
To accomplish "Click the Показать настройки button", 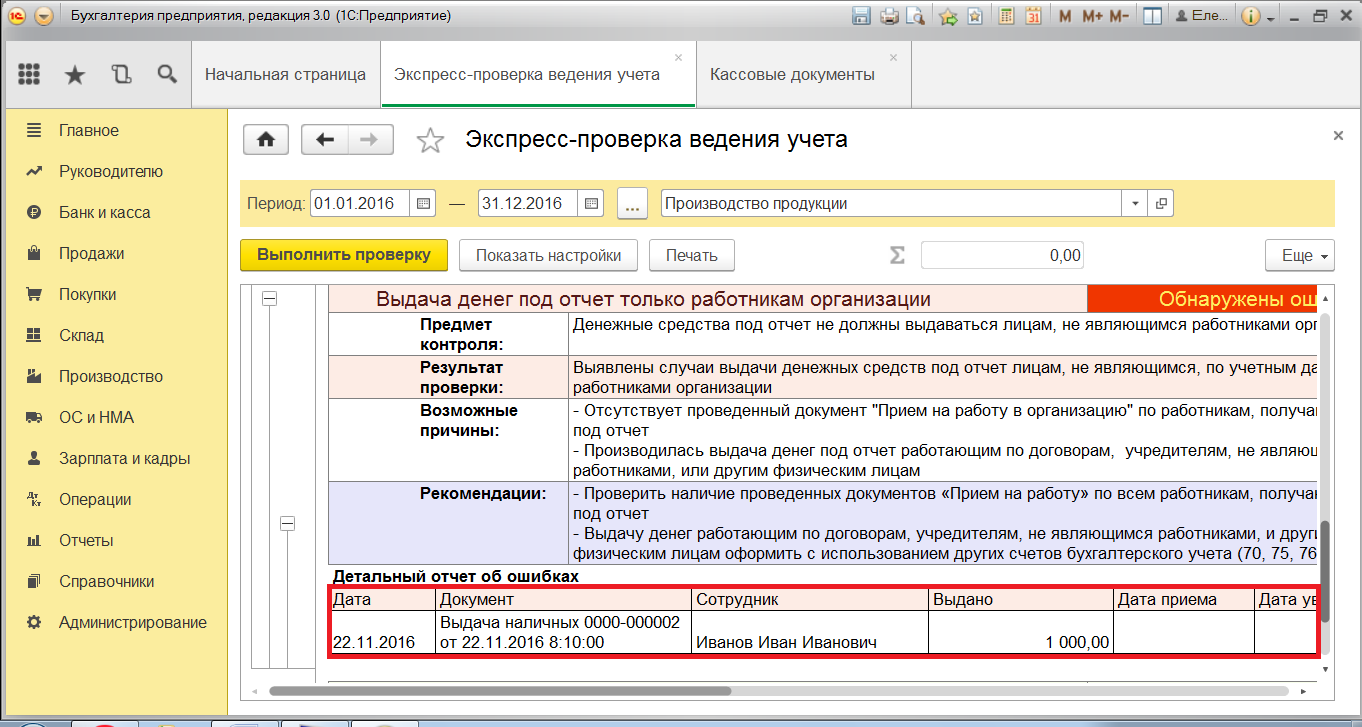I will 548,255.
